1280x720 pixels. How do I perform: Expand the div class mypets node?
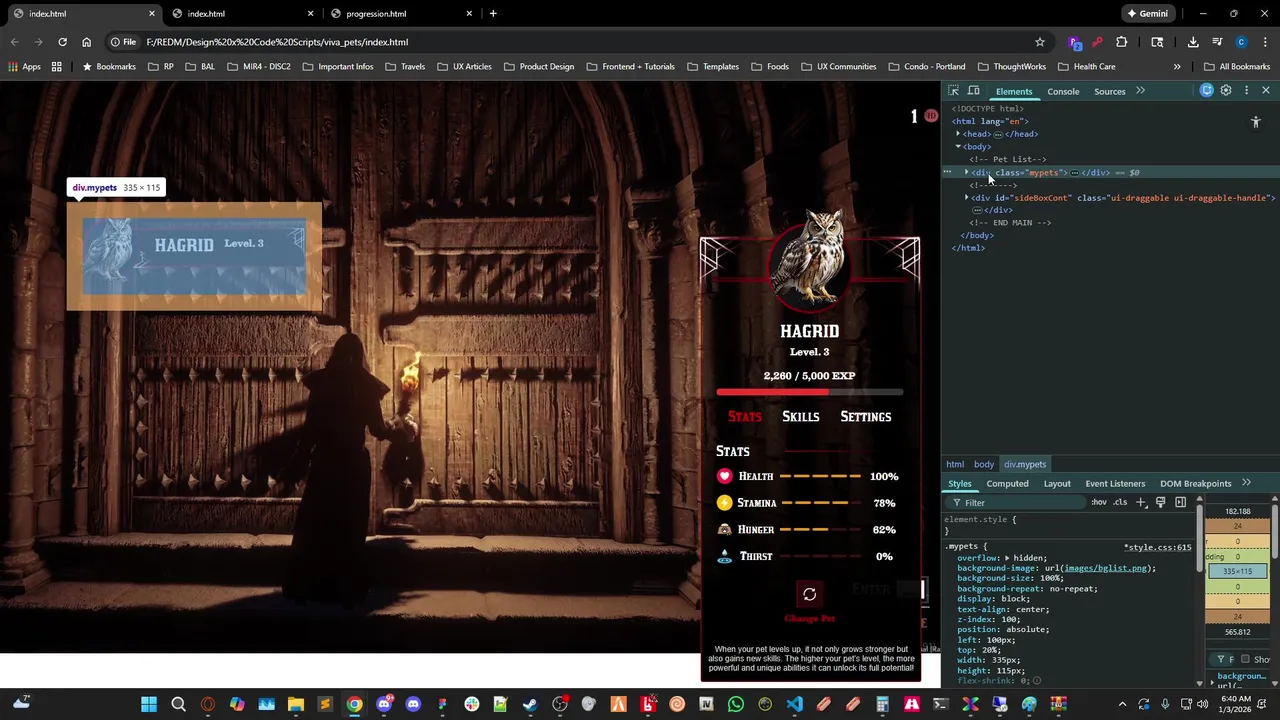(x=967, y=173)
